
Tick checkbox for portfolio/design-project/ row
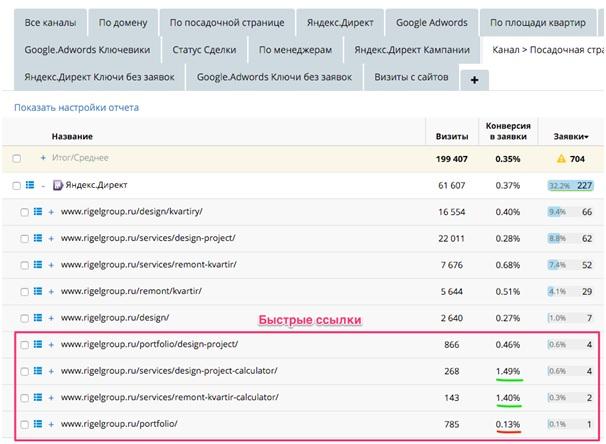pos(24,345)
